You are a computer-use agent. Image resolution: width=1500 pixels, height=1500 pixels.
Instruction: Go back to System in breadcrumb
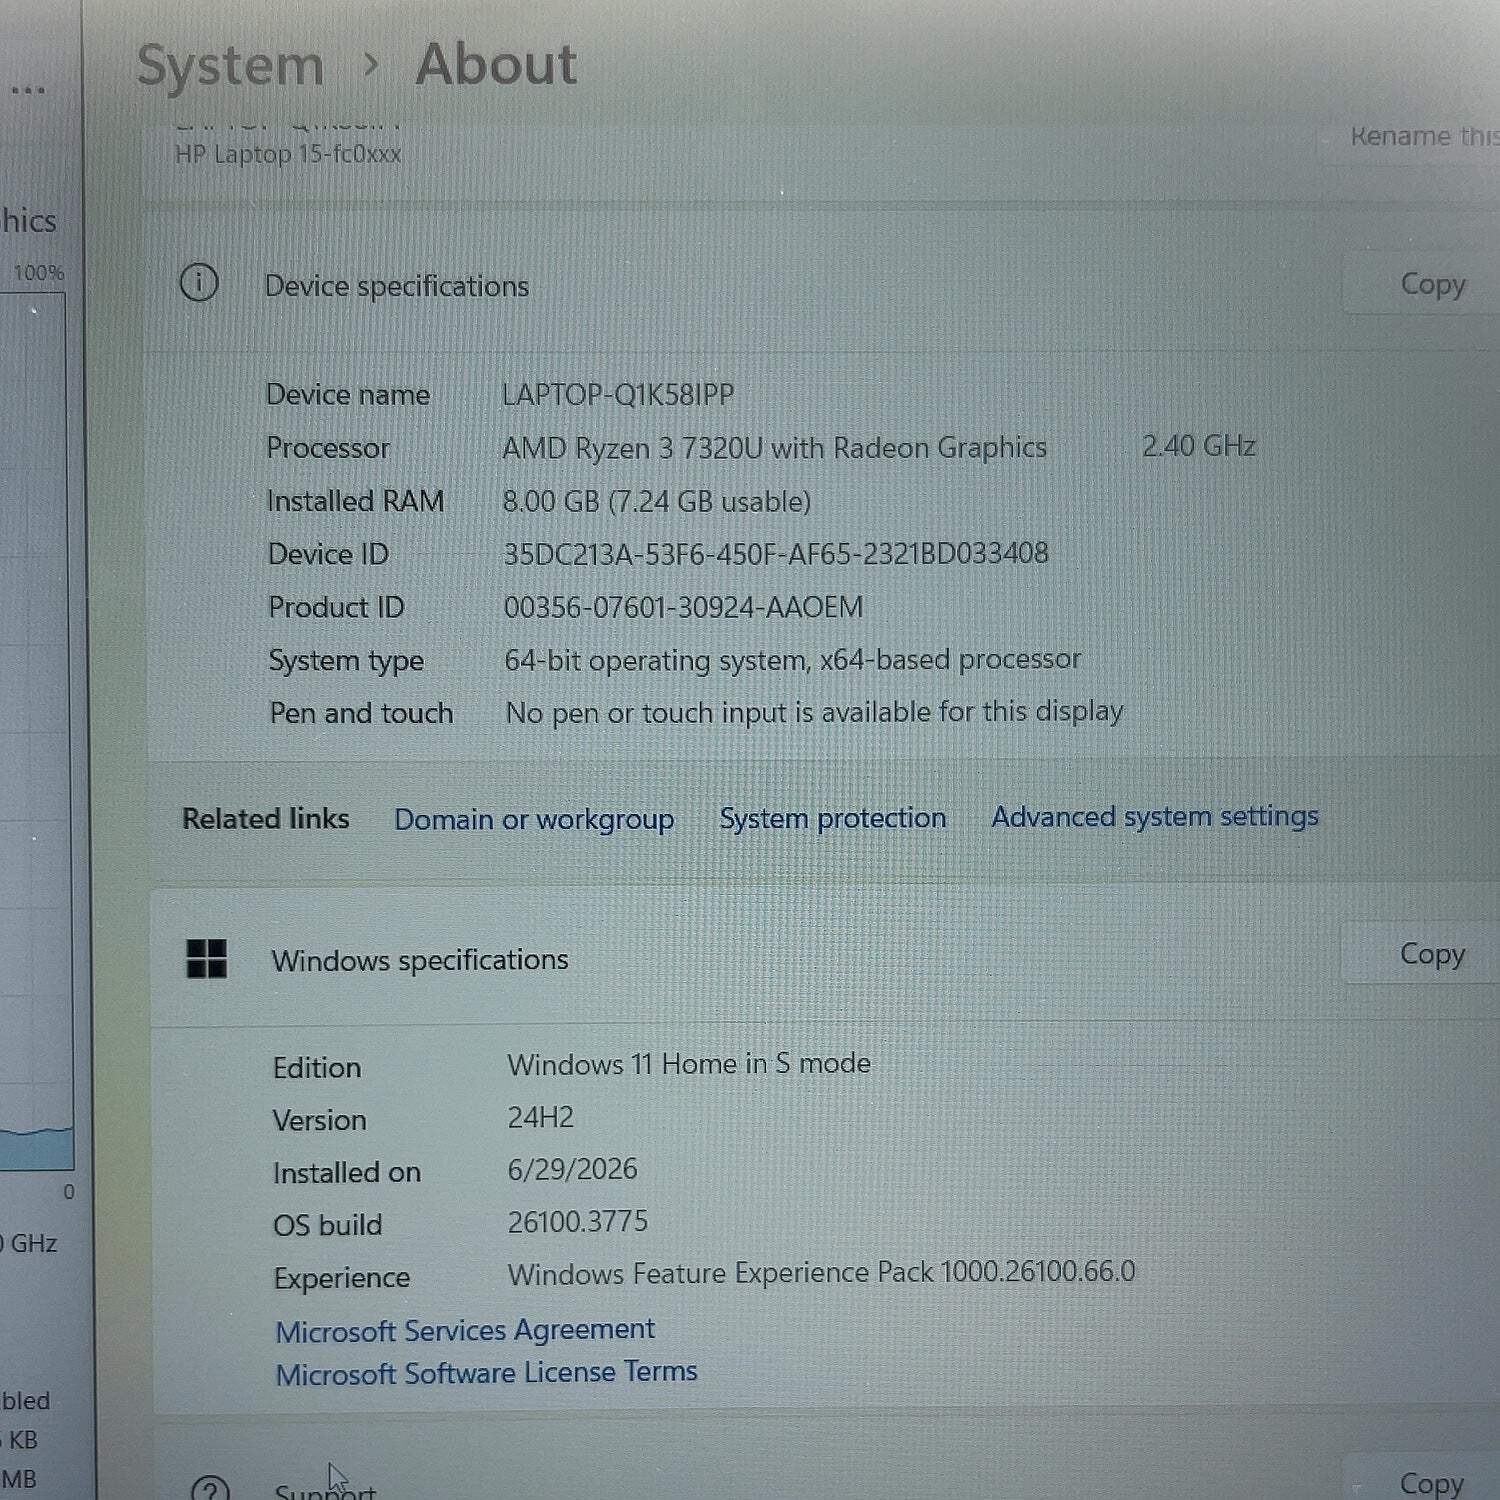(x=230, y=66)
